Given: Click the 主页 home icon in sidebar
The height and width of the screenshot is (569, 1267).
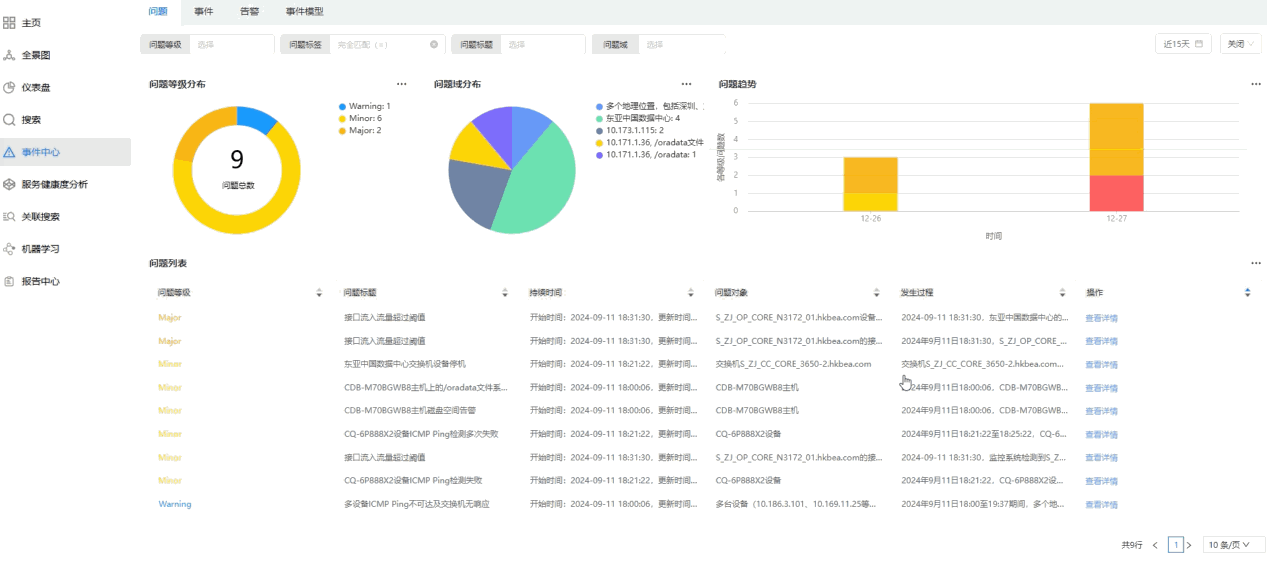Looking at the screenshot, I should tap(9, 22).
